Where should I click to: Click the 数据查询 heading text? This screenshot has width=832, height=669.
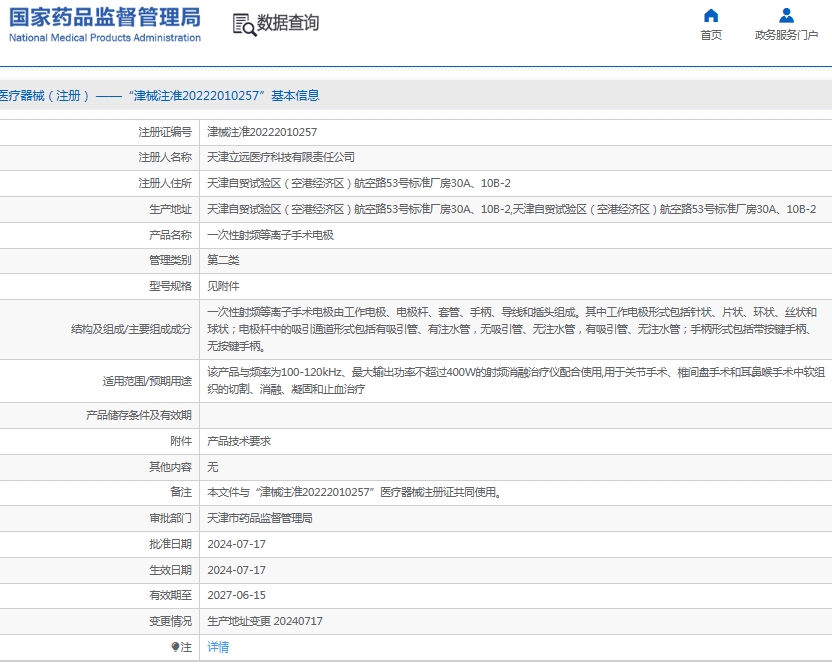pos(288,23)
